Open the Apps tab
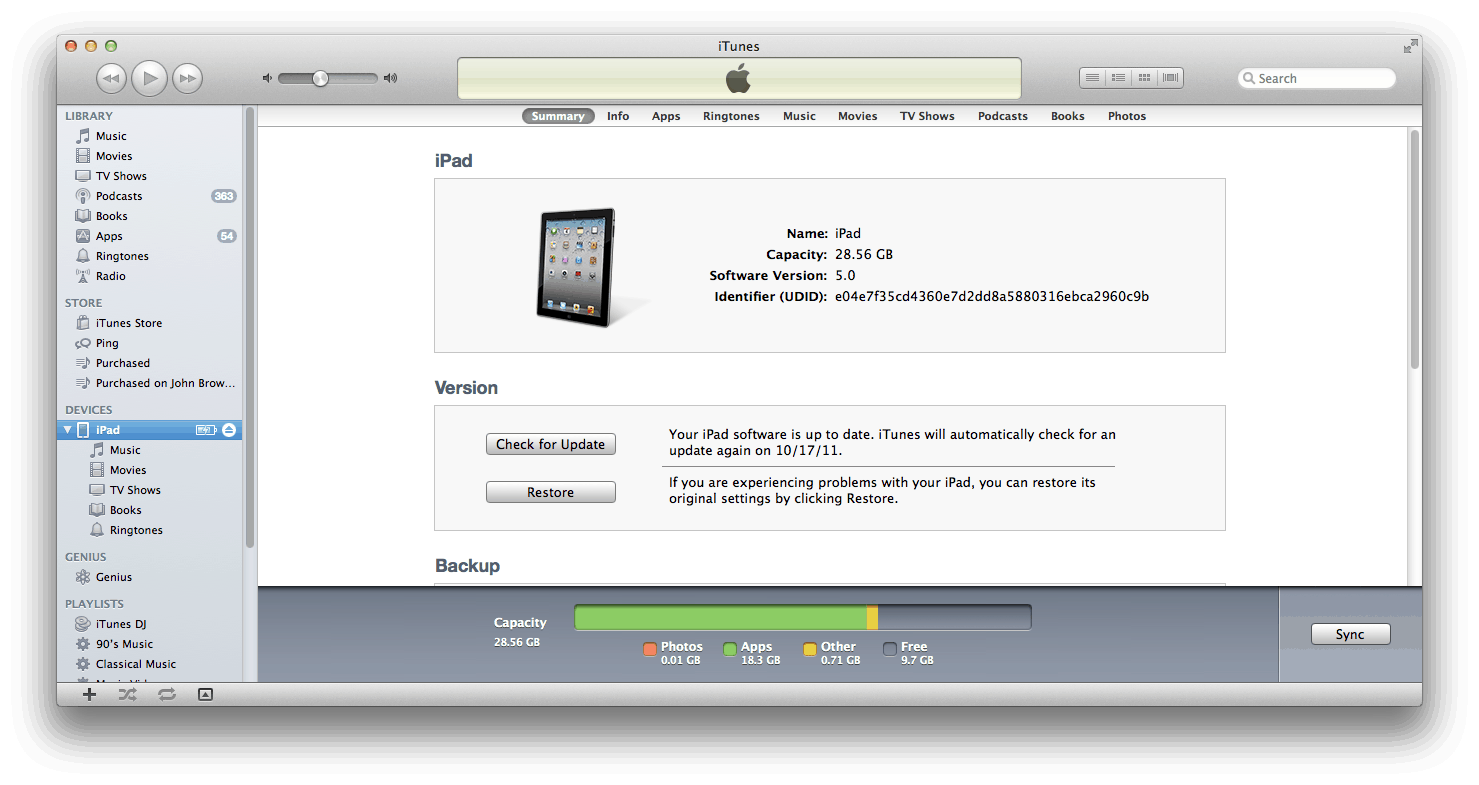The width and height of the screenshot is (1479, 785). [666, 116]
